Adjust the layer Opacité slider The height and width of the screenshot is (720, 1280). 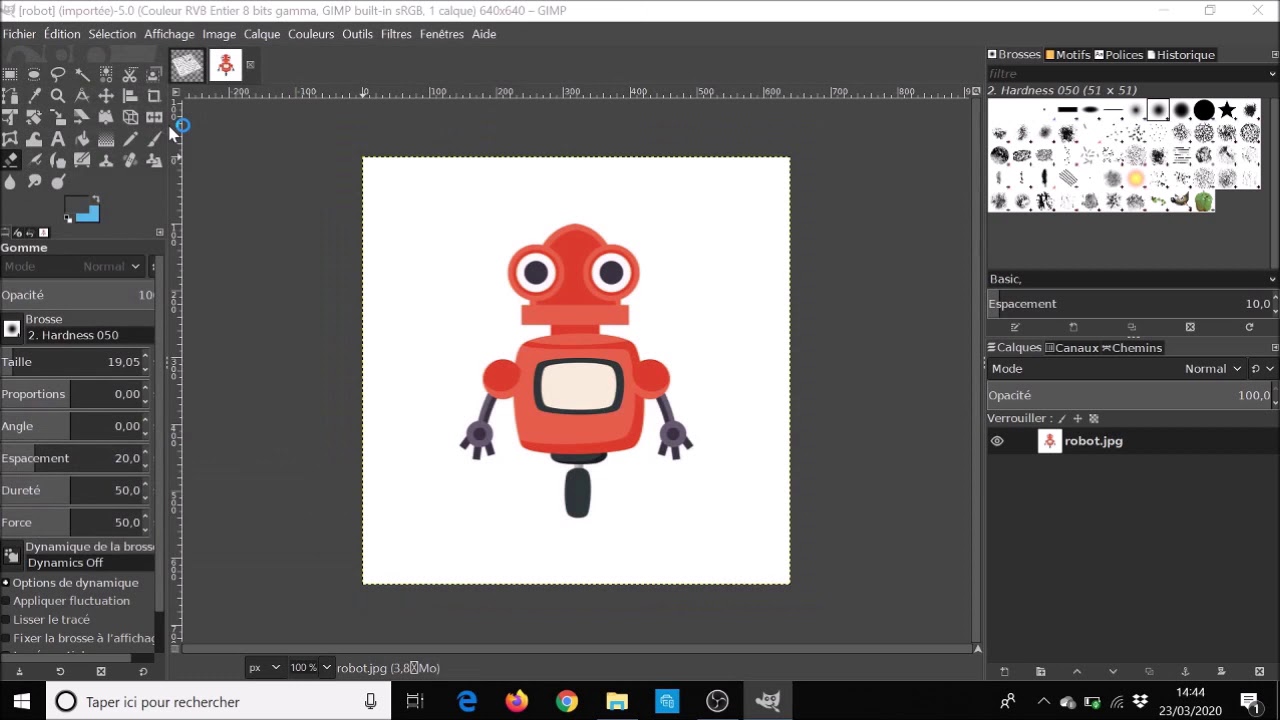pos(1130,395)
